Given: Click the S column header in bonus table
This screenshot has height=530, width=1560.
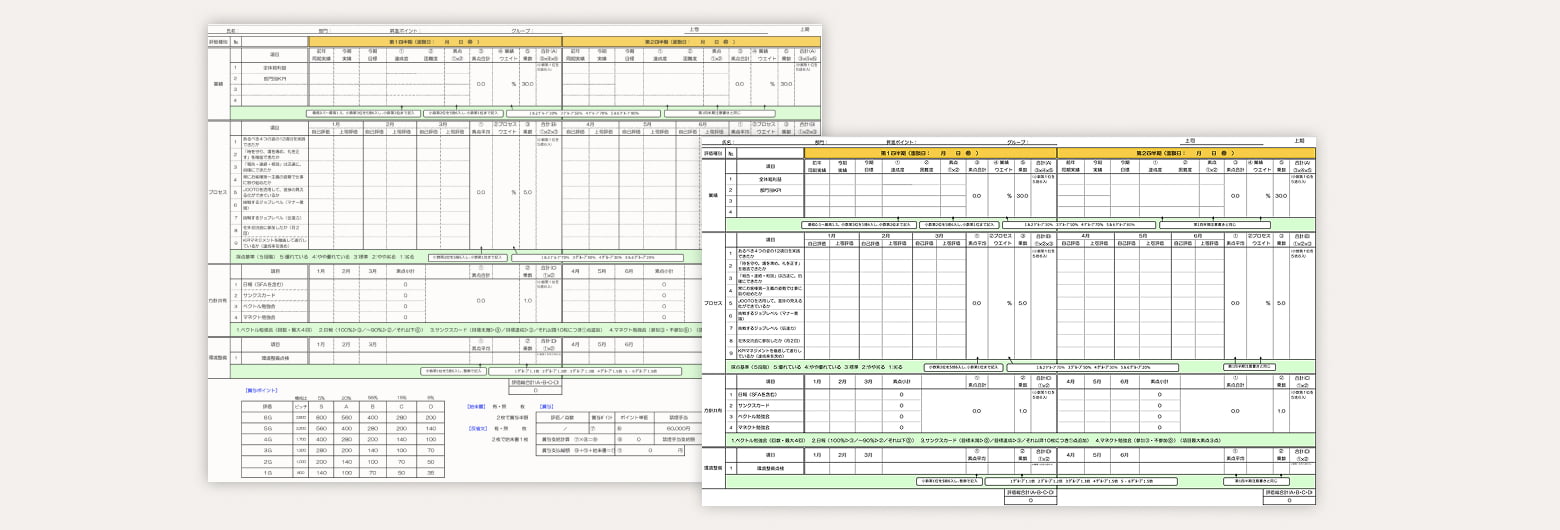Looking at the screenshot, I should click(322, 406).
